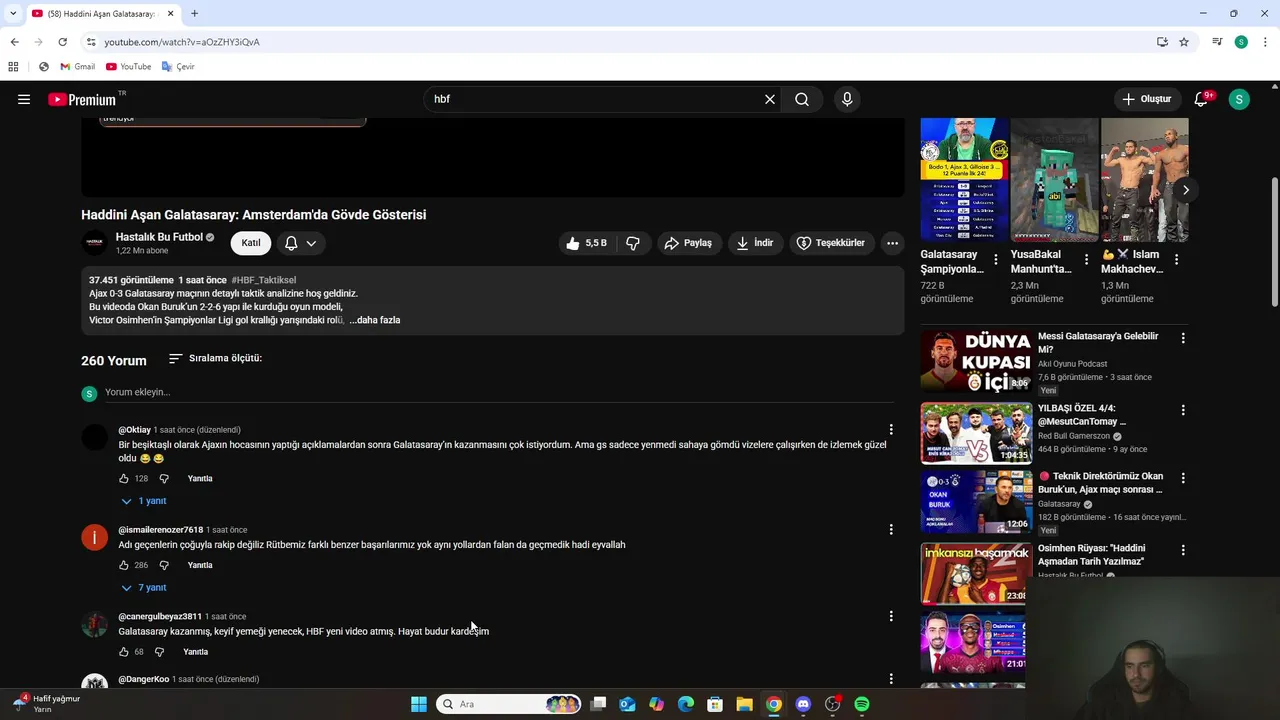The height and width of the screenshot is (720, 1280).
Task: Open options menu for @canergulbeyaz3811 comment
Action: [891, 617]
